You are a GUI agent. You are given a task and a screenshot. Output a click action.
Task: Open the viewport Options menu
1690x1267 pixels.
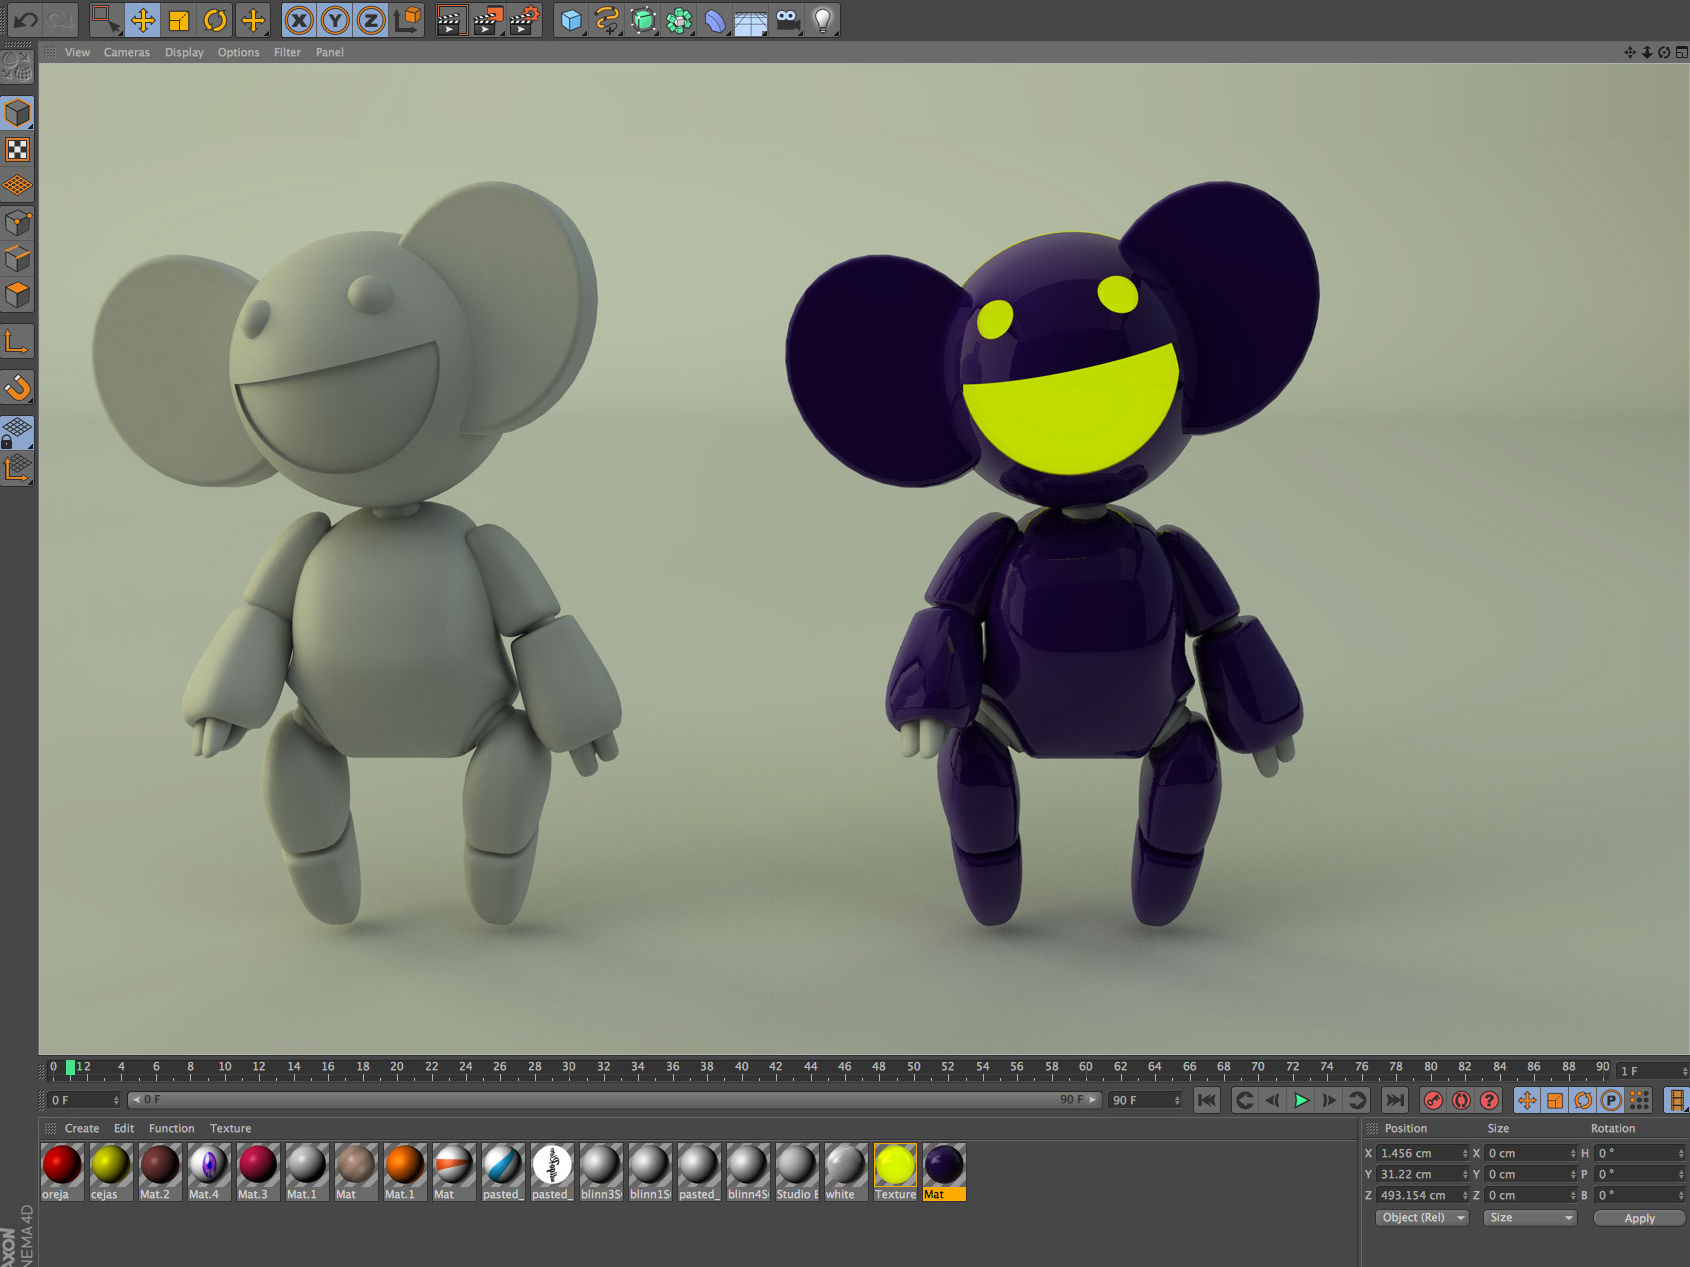coord(238,52)
